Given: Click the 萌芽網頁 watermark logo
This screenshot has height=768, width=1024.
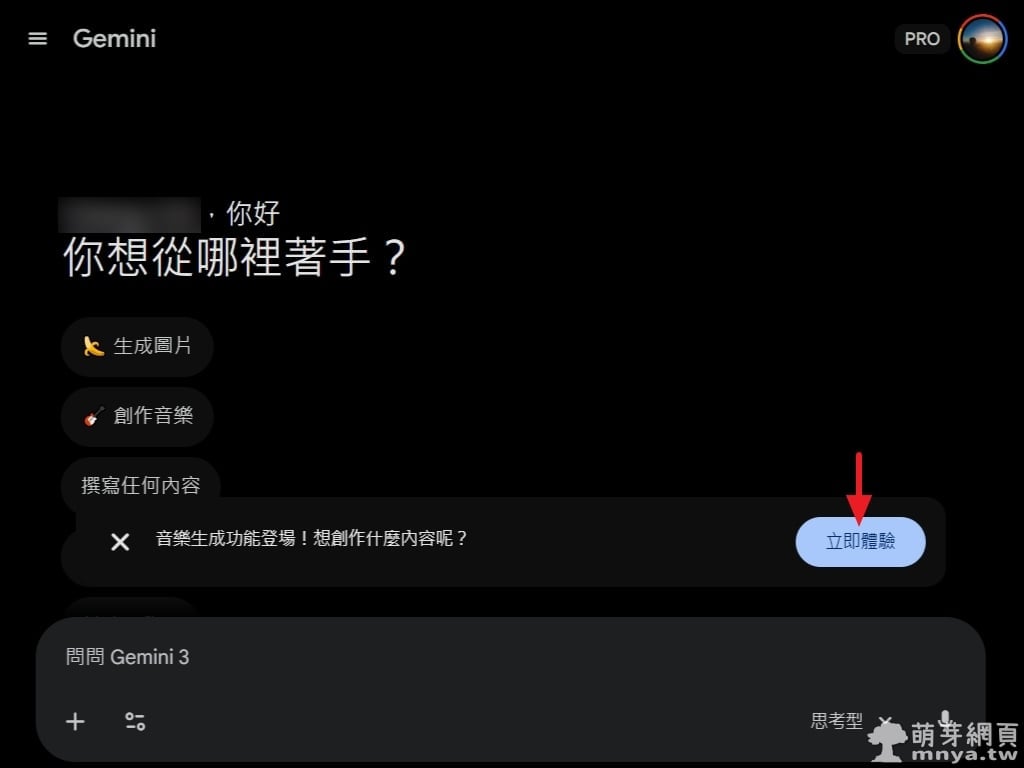Looking at the screenshot, I should pos(943,741).
